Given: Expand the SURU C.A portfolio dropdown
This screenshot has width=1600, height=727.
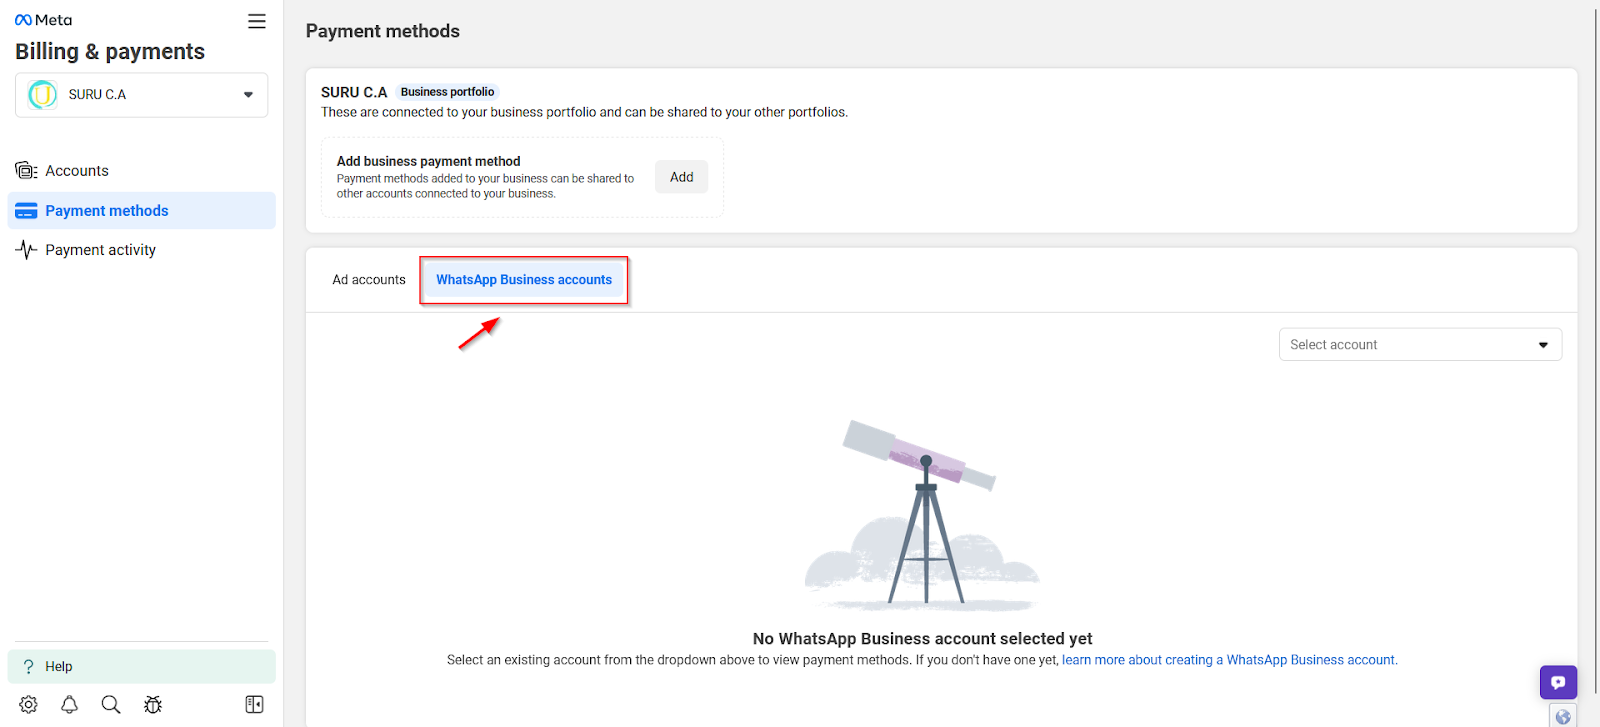Looking at the screenshot, I should pyautogui.click(x=141, y=94).
